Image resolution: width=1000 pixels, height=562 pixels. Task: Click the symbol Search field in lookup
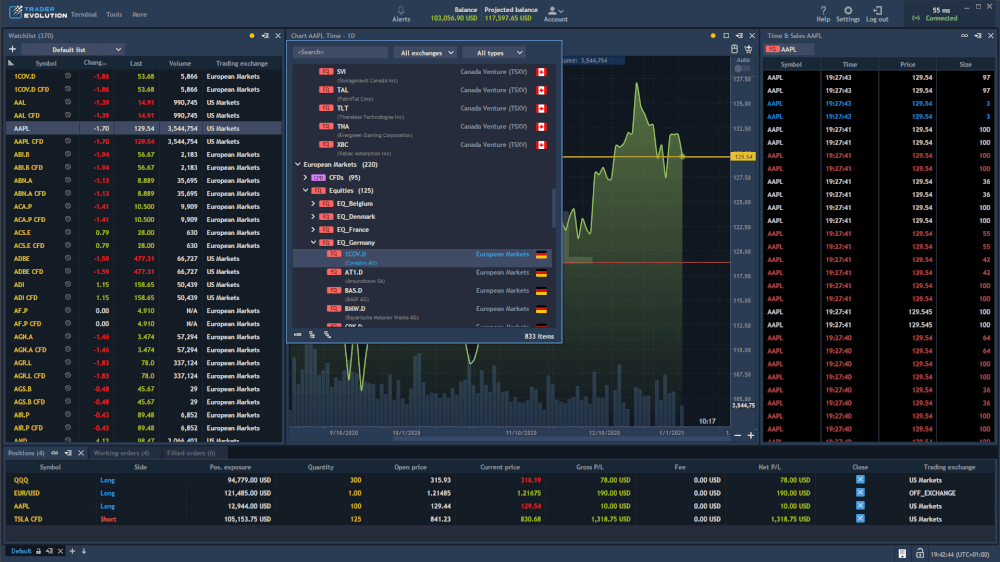coord(341,52)
